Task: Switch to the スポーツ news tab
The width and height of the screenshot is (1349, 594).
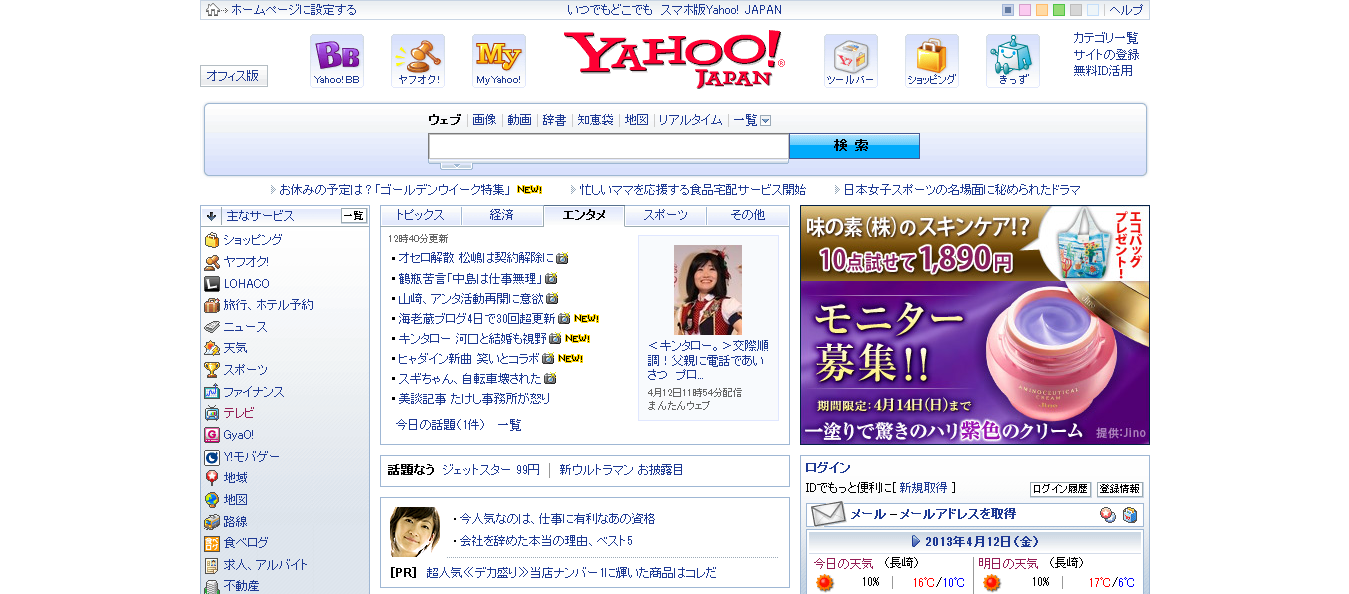Action: coord(666,215)
